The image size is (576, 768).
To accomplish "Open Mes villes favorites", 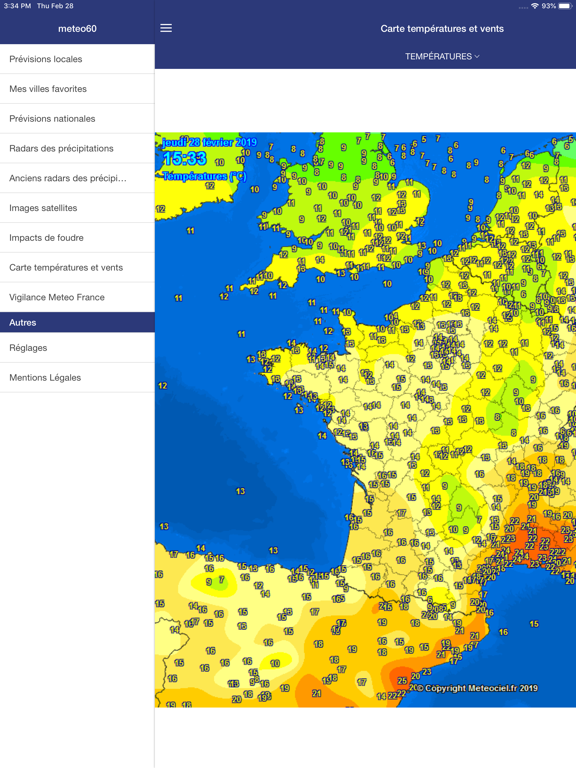I will pos(77,89).
